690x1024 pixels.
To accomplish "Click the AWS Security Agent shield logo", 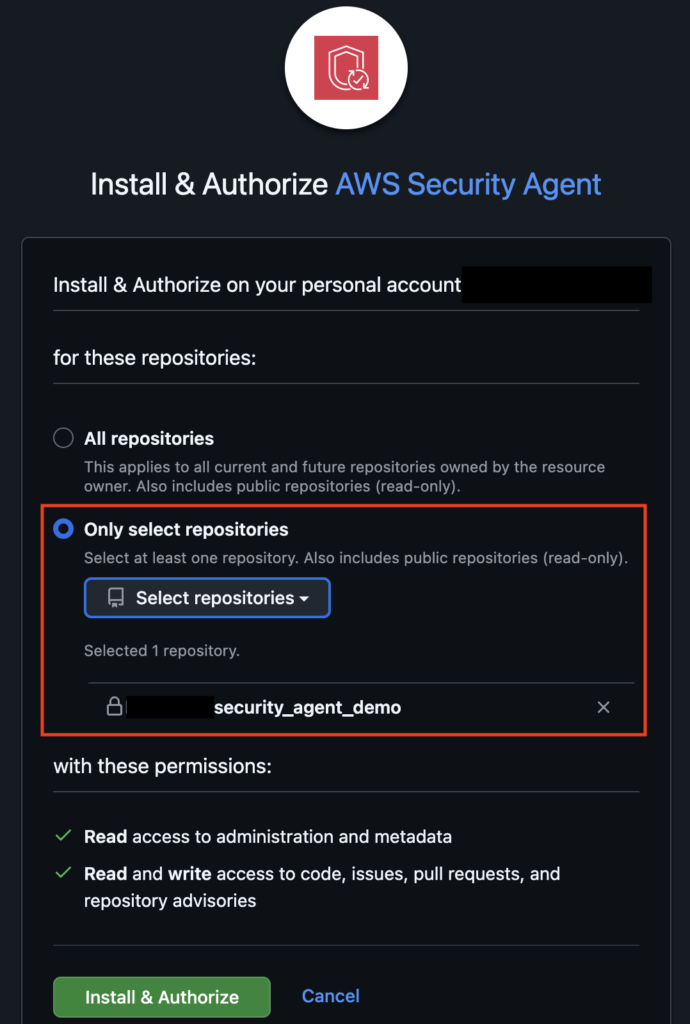I will tap(345, 68).
